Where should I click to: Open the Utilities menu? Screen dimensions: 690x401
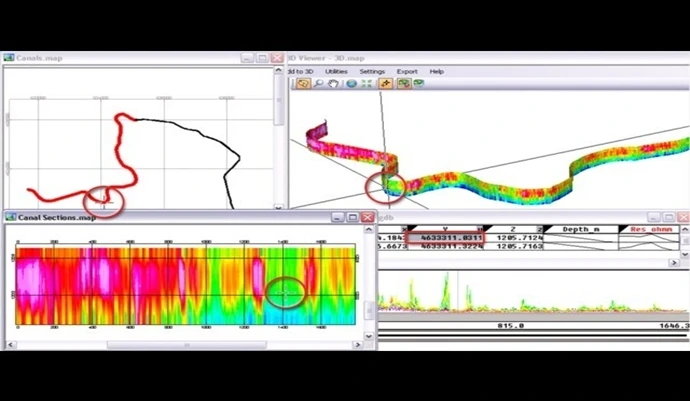coord(336,72)
